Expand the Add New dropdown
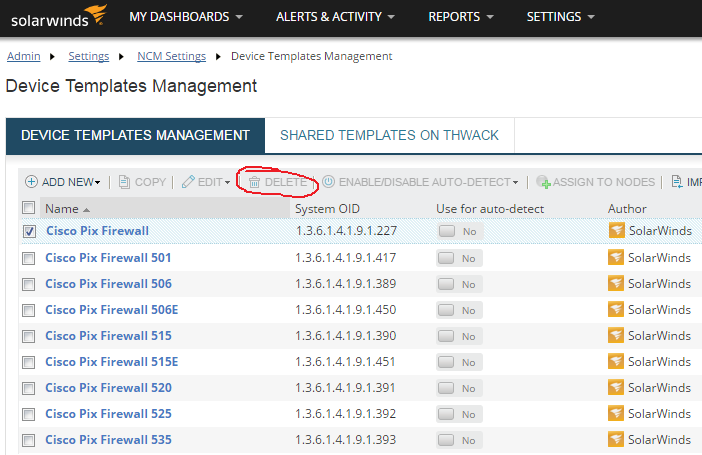The image size is (702, 455). 97,182
